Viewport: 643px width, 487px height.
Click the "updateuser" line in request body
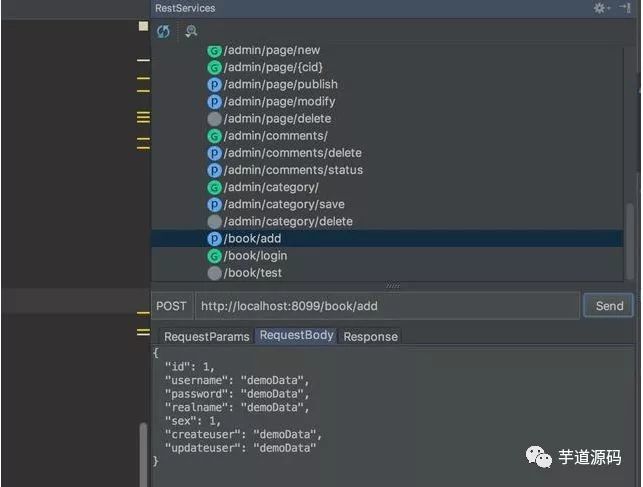241,448
